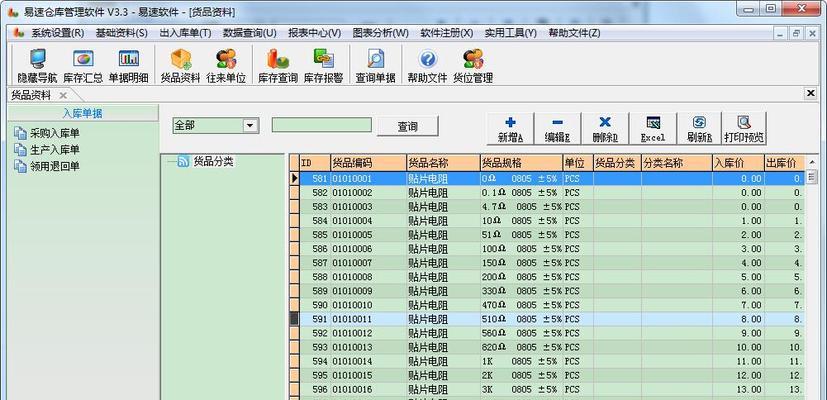Open 库存查询 toolbar icon
Image resolution: width=827 pixels, height=400 pixels.
coord(278,65)
